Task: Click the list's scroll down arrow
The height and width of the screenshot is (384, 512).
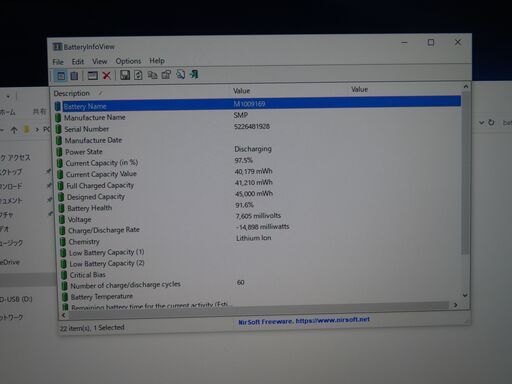Action: (x=465, y=295)
